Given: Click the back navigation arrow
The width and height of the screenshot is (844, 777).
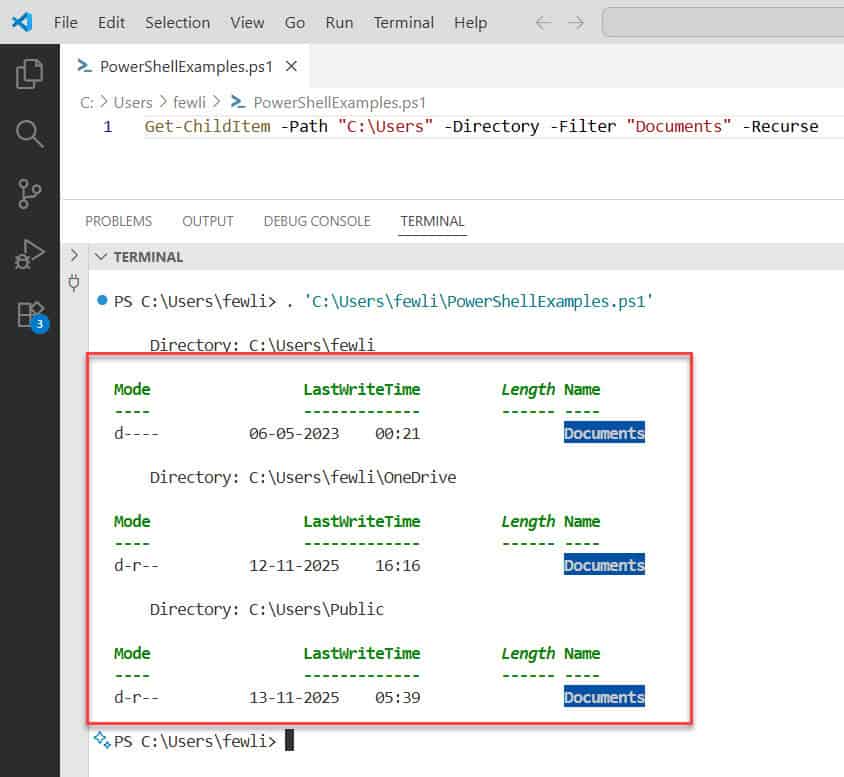Looking at the screenshot, I should click(x=541, y=21).
